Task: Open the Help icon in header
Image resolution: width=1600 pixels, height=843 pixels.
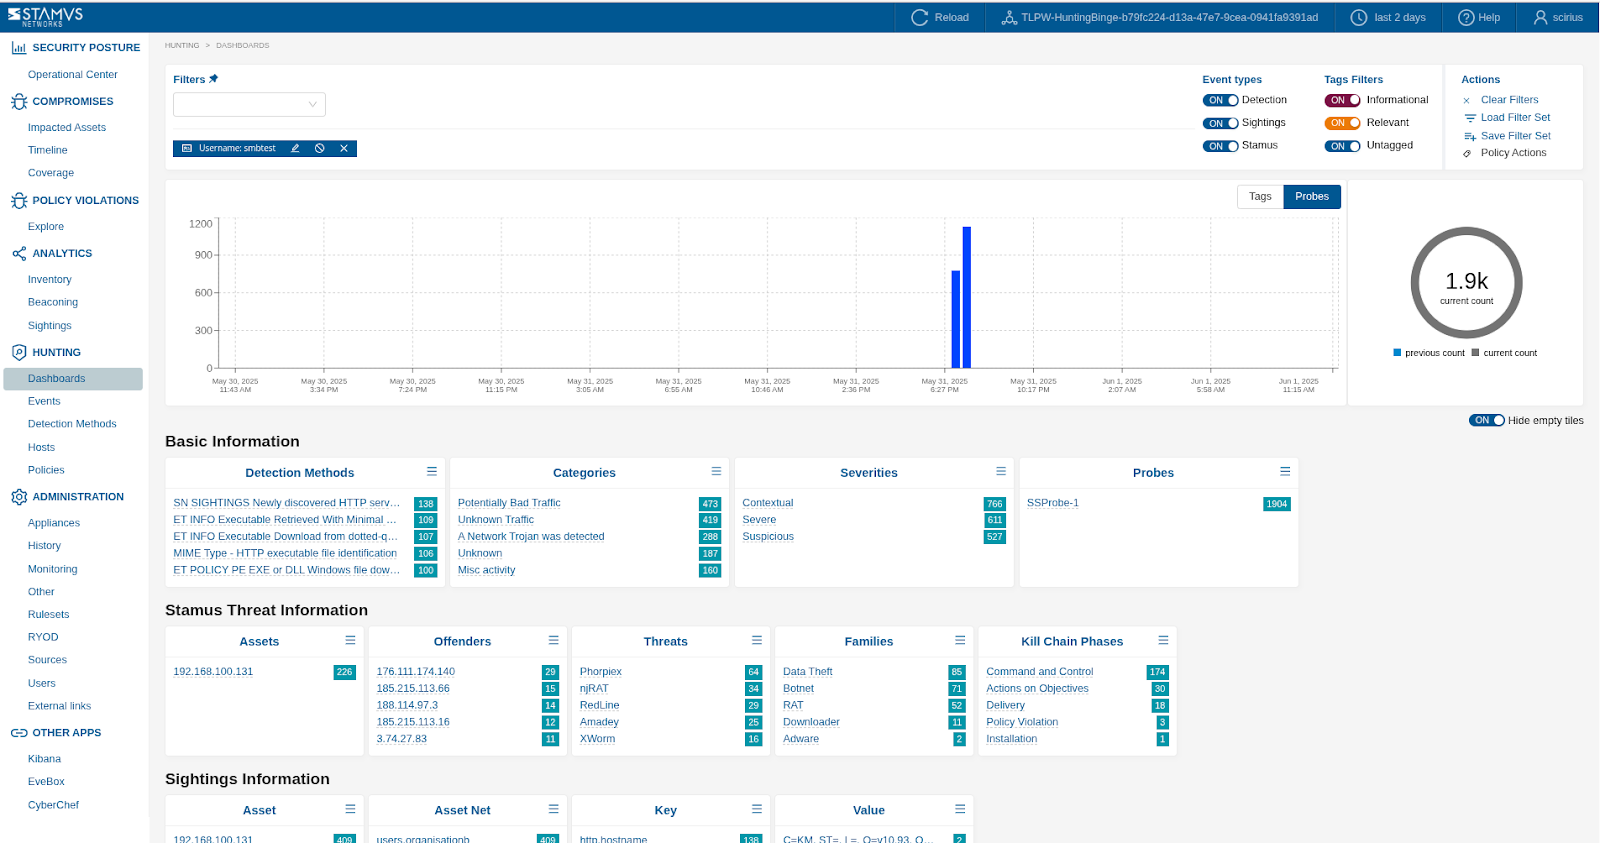Action: coord(1466,17)
